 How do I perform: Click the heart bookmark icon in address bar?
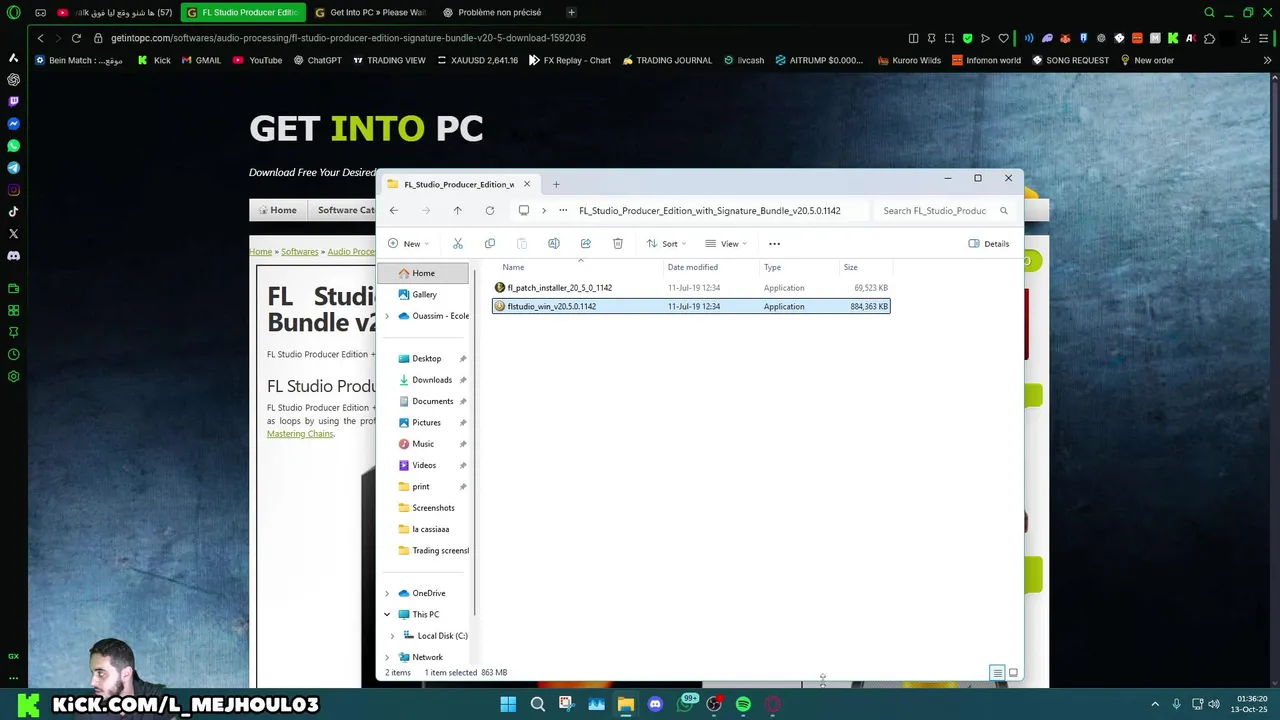[1003, 38]
